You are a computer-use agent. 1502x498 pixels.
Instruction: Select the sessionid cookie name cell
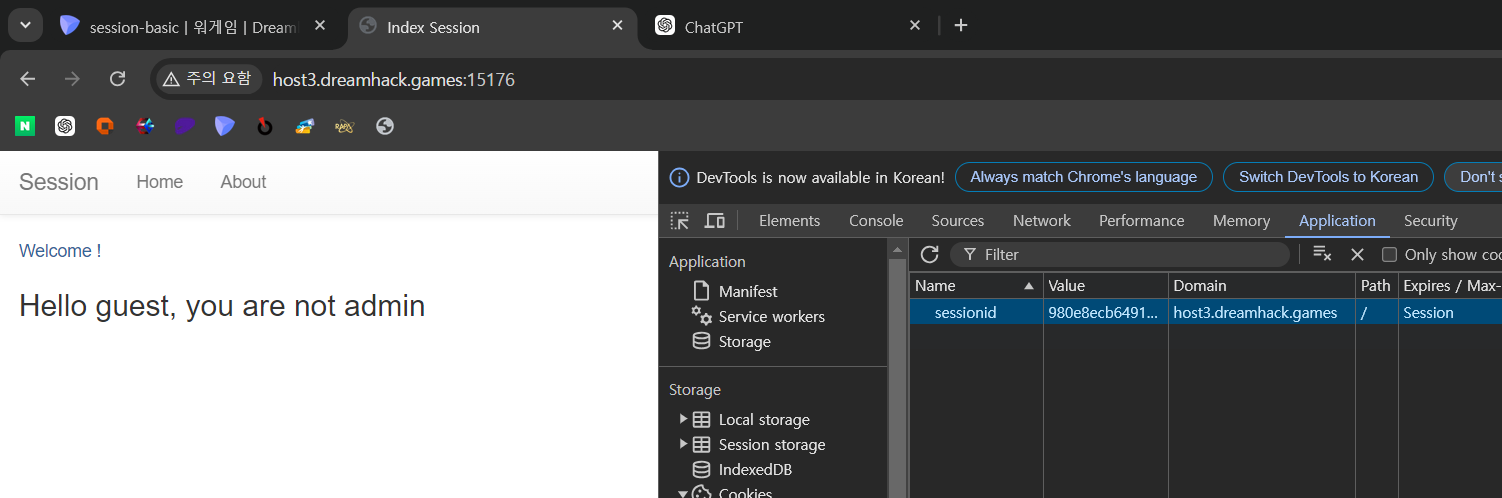976,312
